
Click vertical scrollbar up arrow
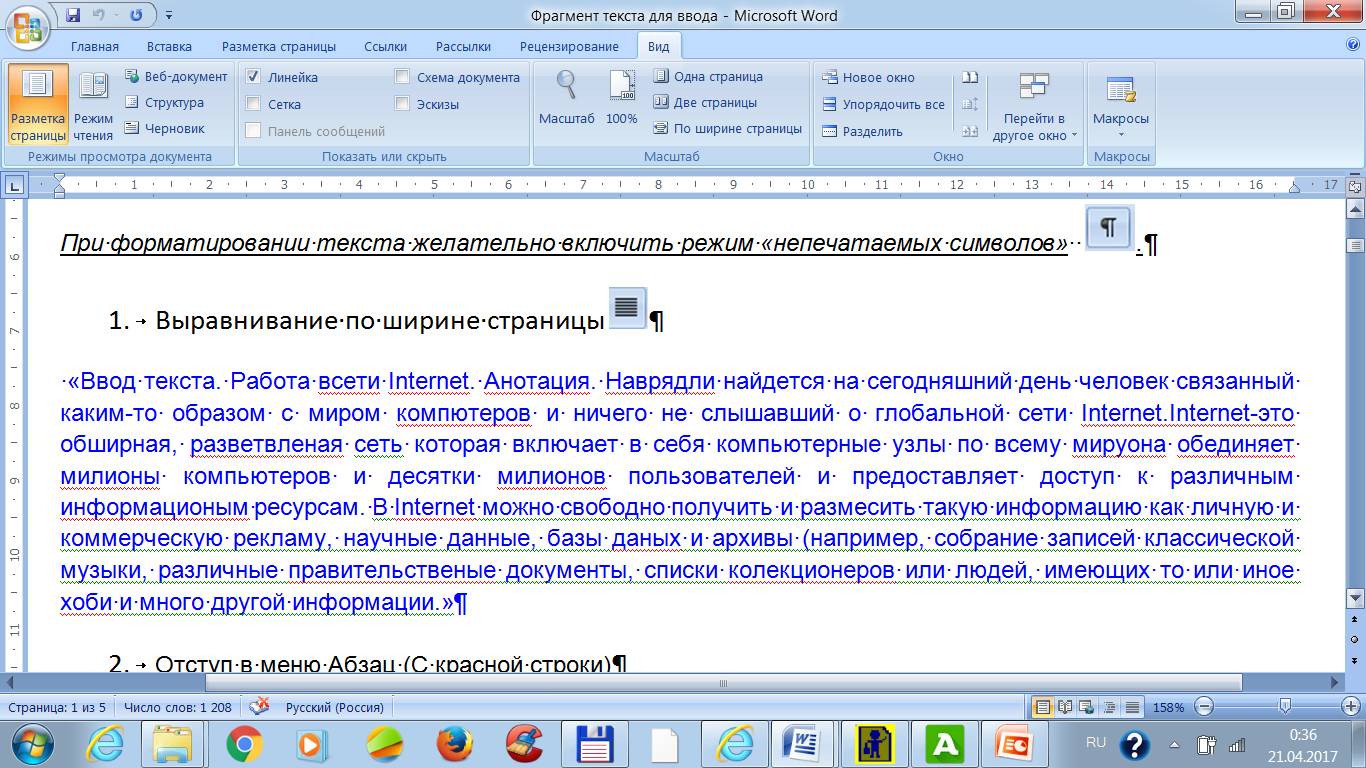tap(1355, 207)
